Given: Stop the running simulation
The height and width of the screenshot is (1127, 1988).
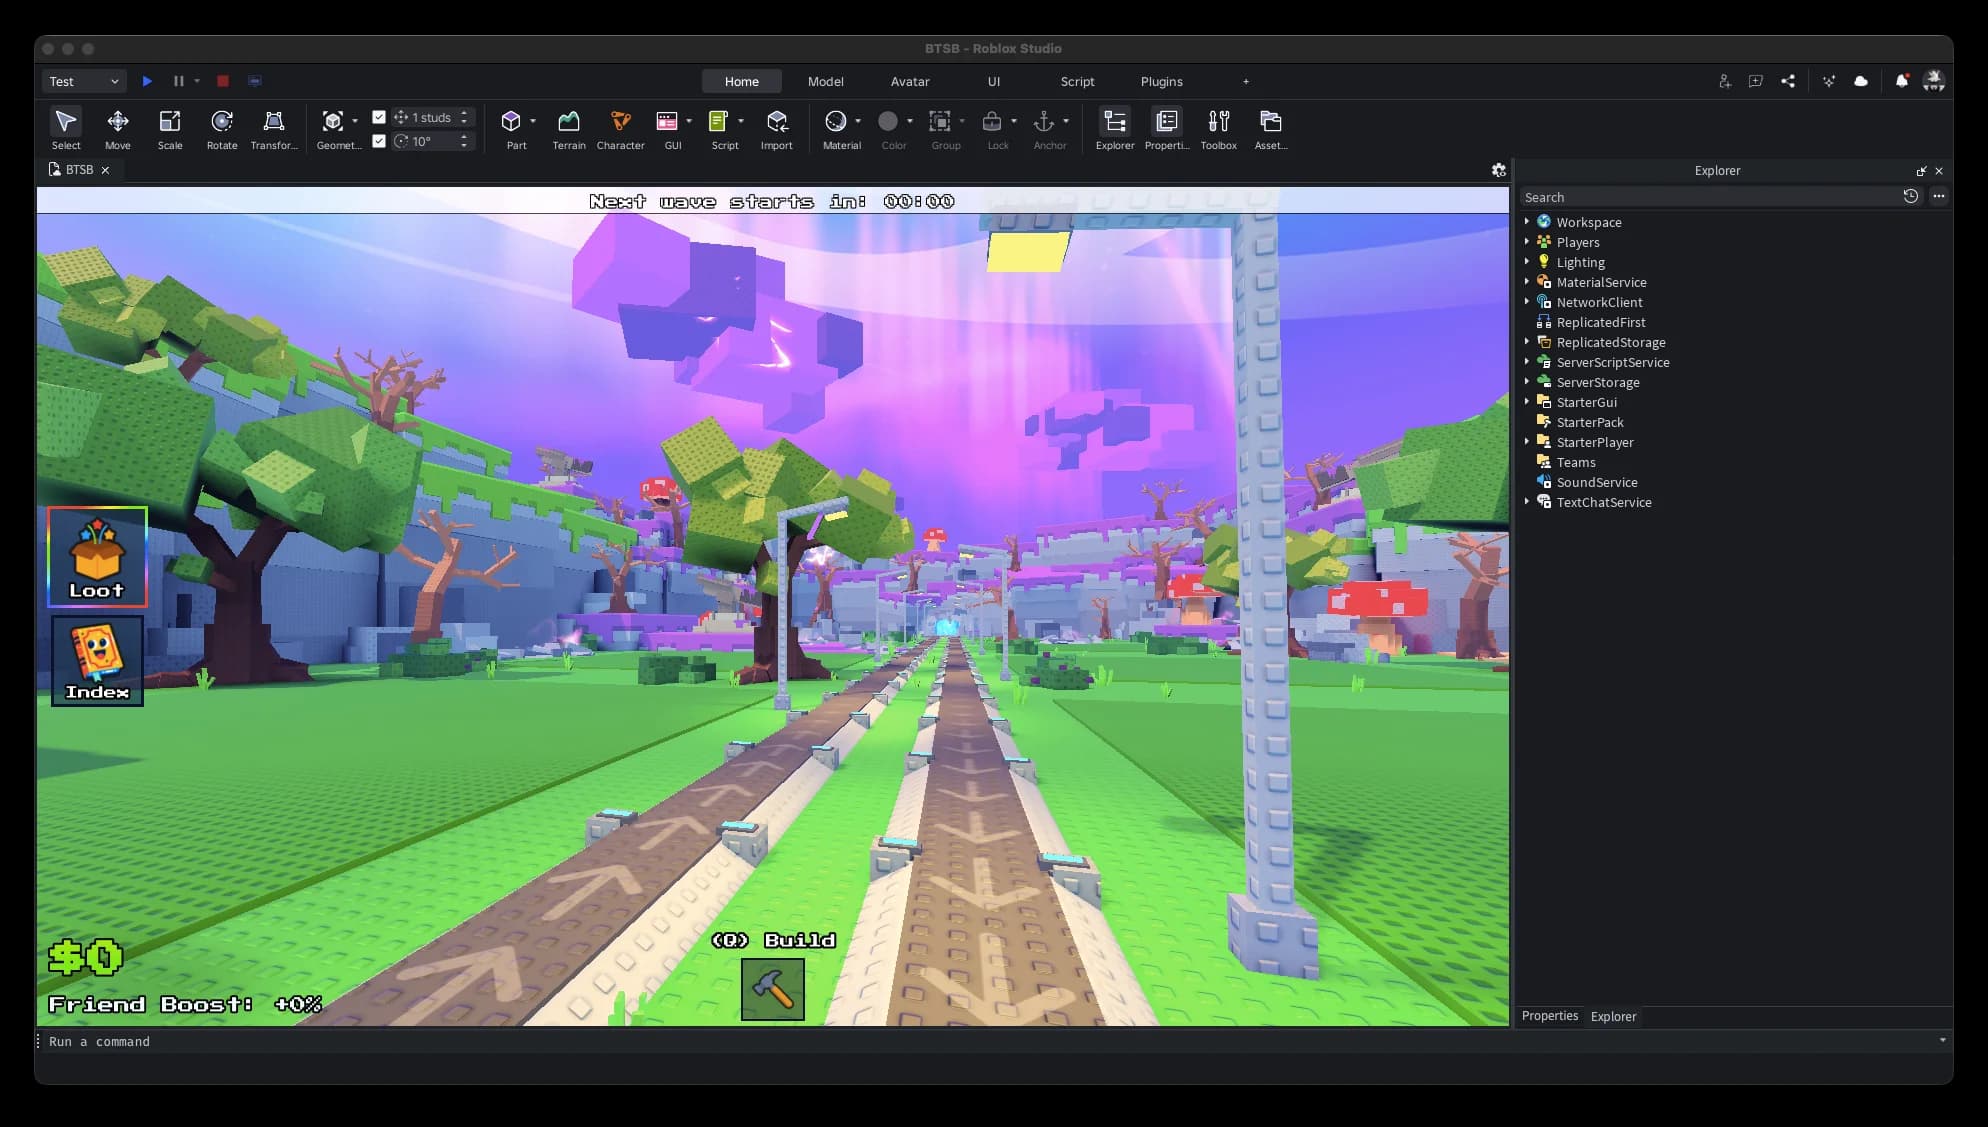Looking at the screenshot, I should pyautogui.click(x=222, y=81).
